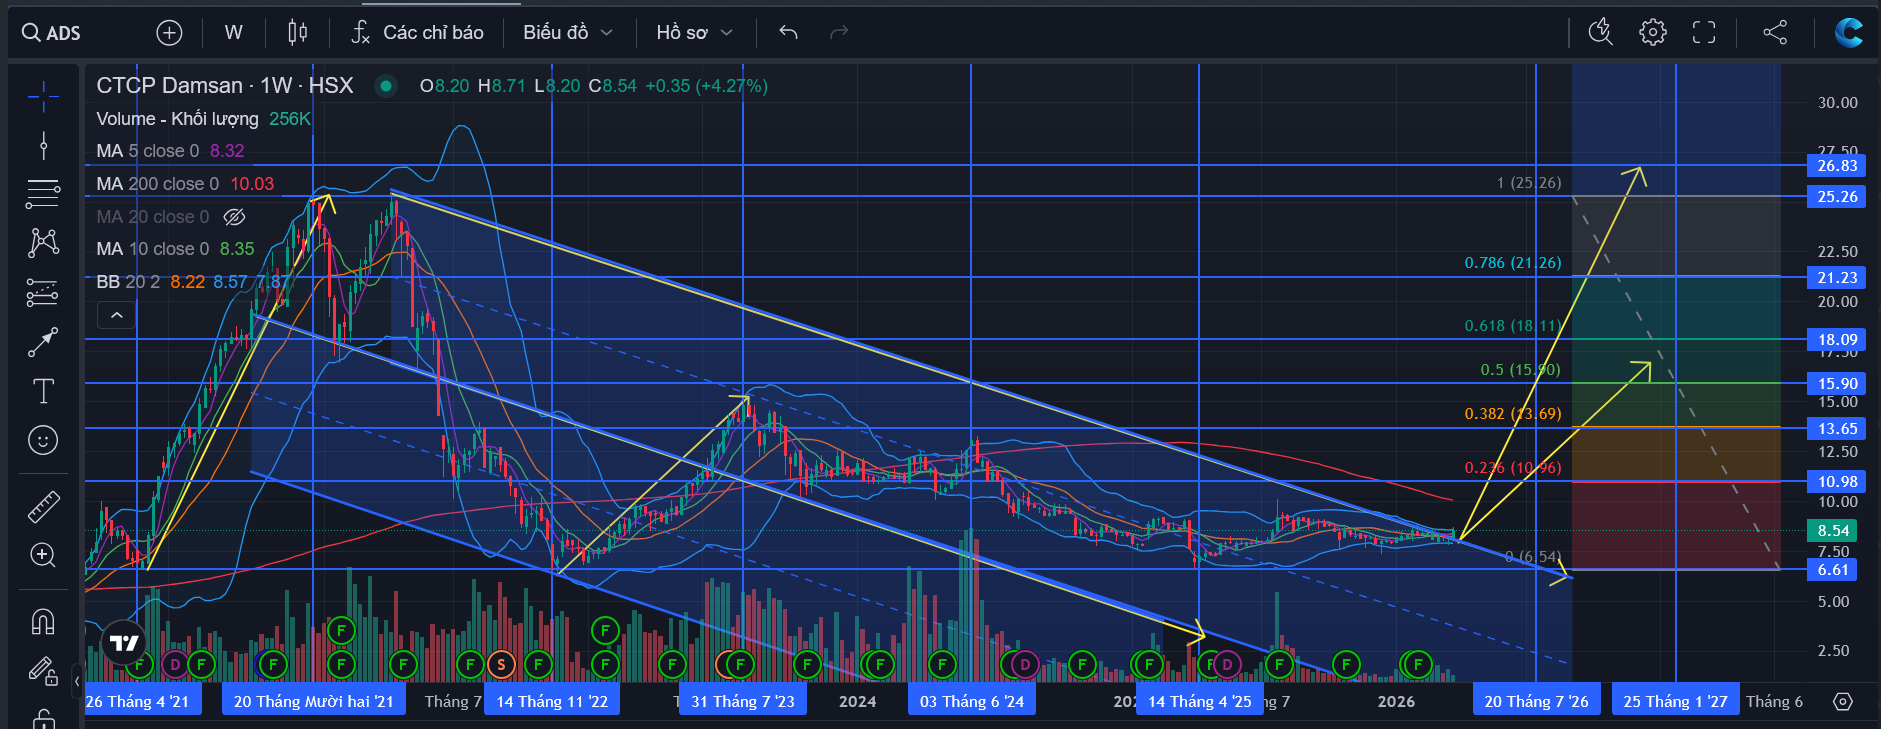
Task: Select the crosshair cursor tool
Action: tap(43, 97)
